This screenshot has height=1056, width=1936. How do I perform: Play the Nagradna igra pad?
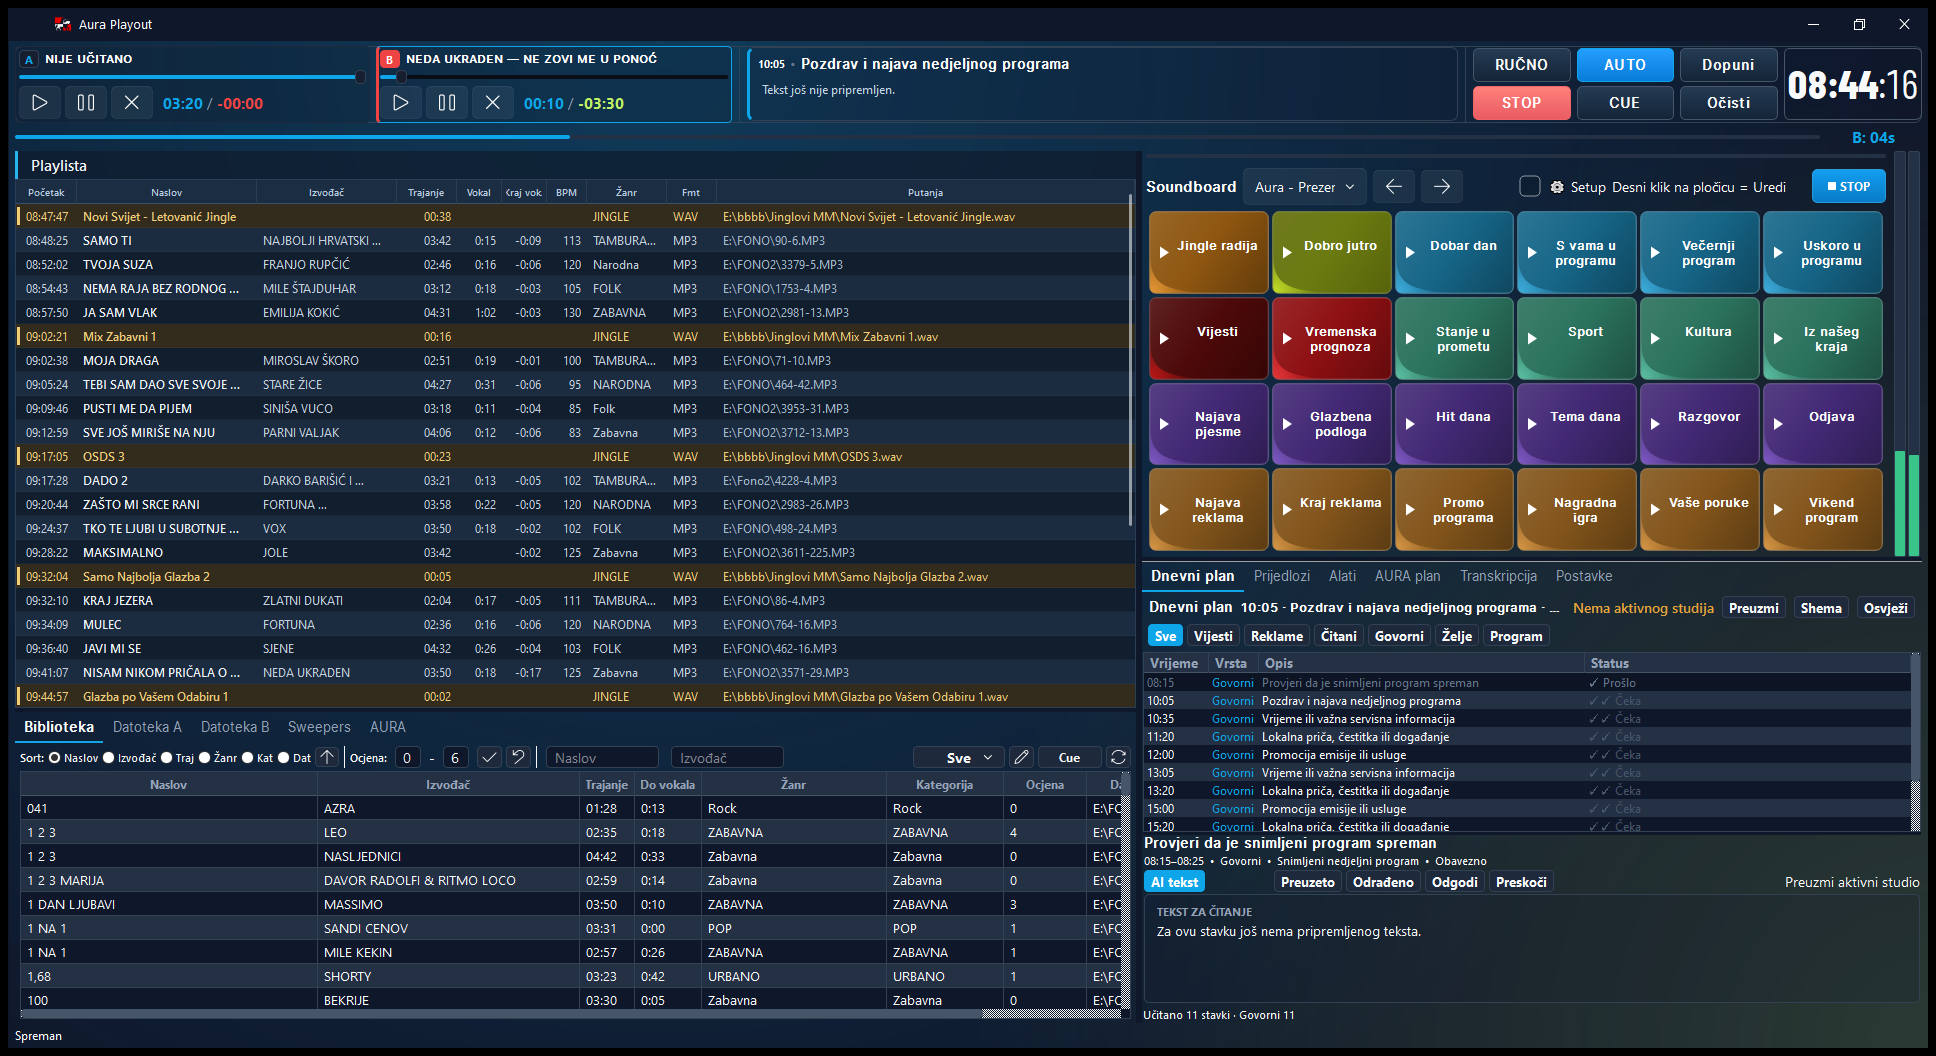click(1577, 510)
